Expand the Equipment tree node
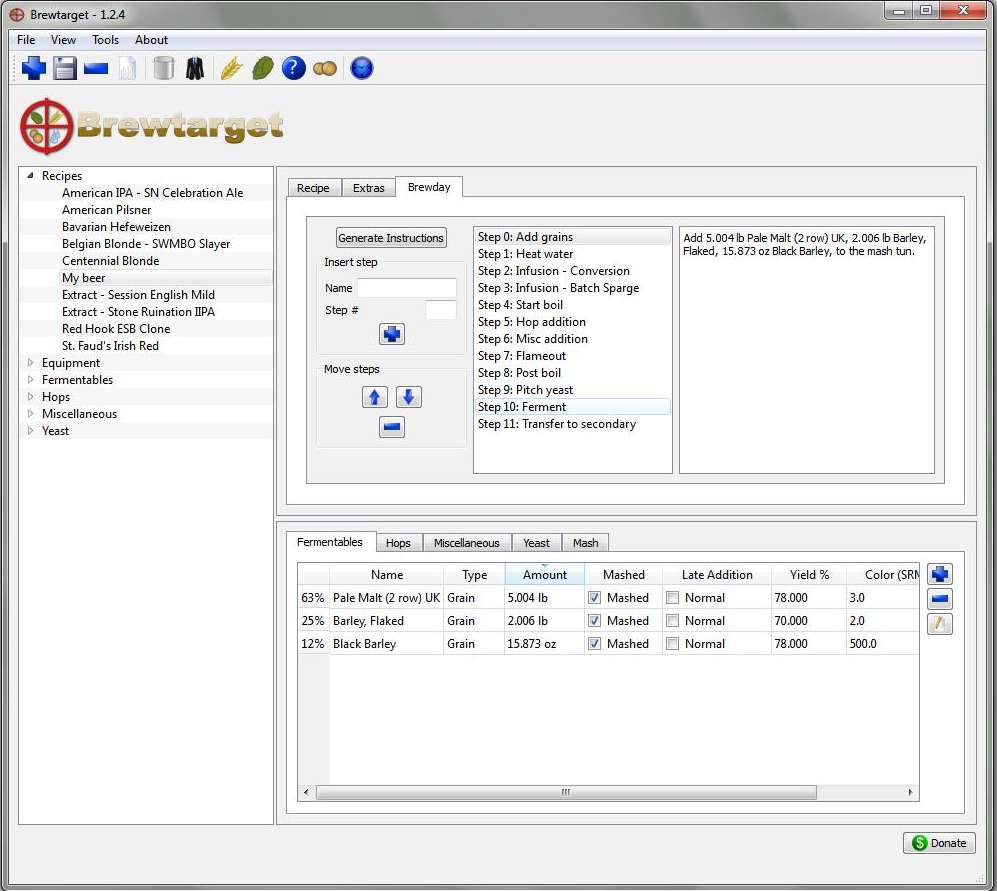 click(30, 363)
